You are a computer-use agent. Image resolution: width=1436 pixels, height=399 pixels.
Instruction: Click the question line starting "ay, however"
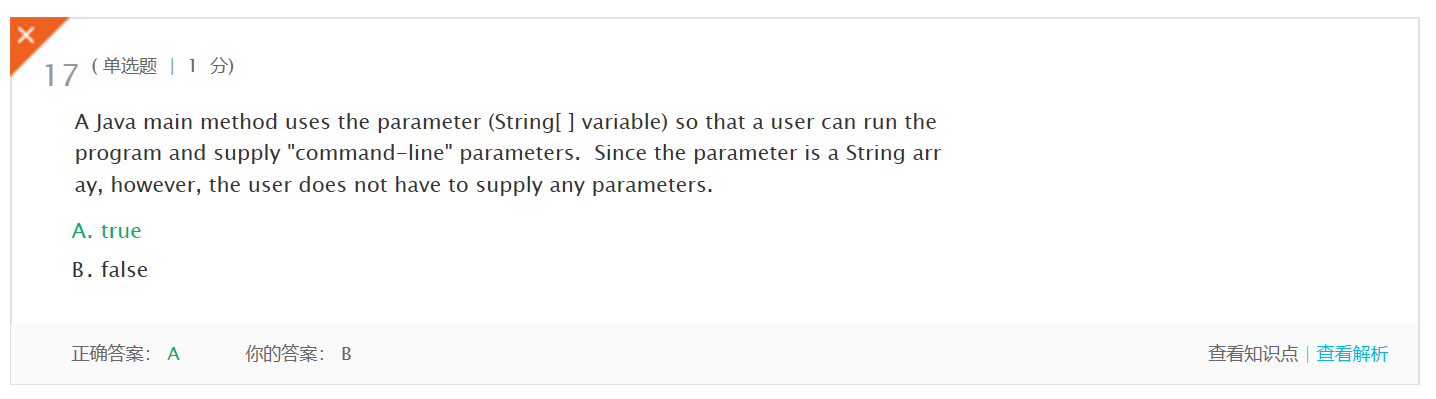394,187
